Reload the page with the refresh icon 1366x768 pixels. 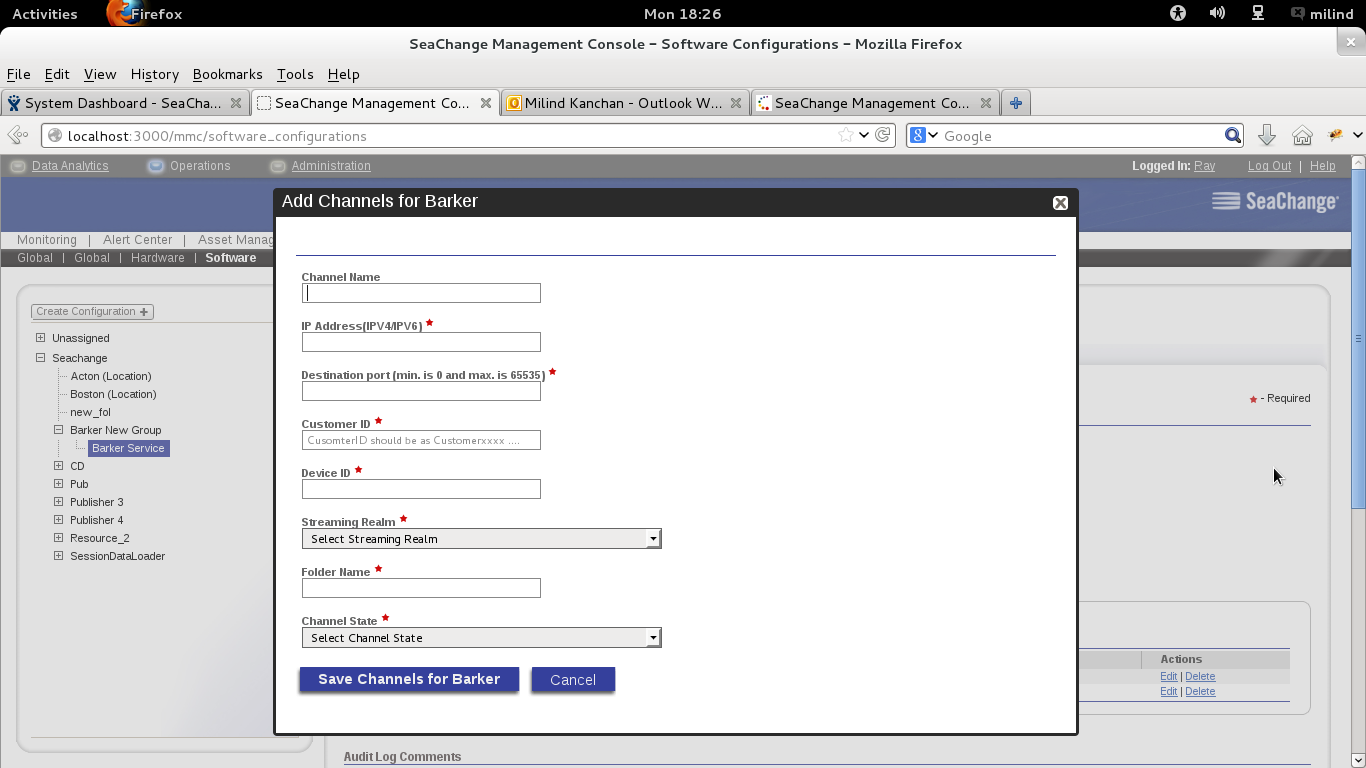coord(883,135)
